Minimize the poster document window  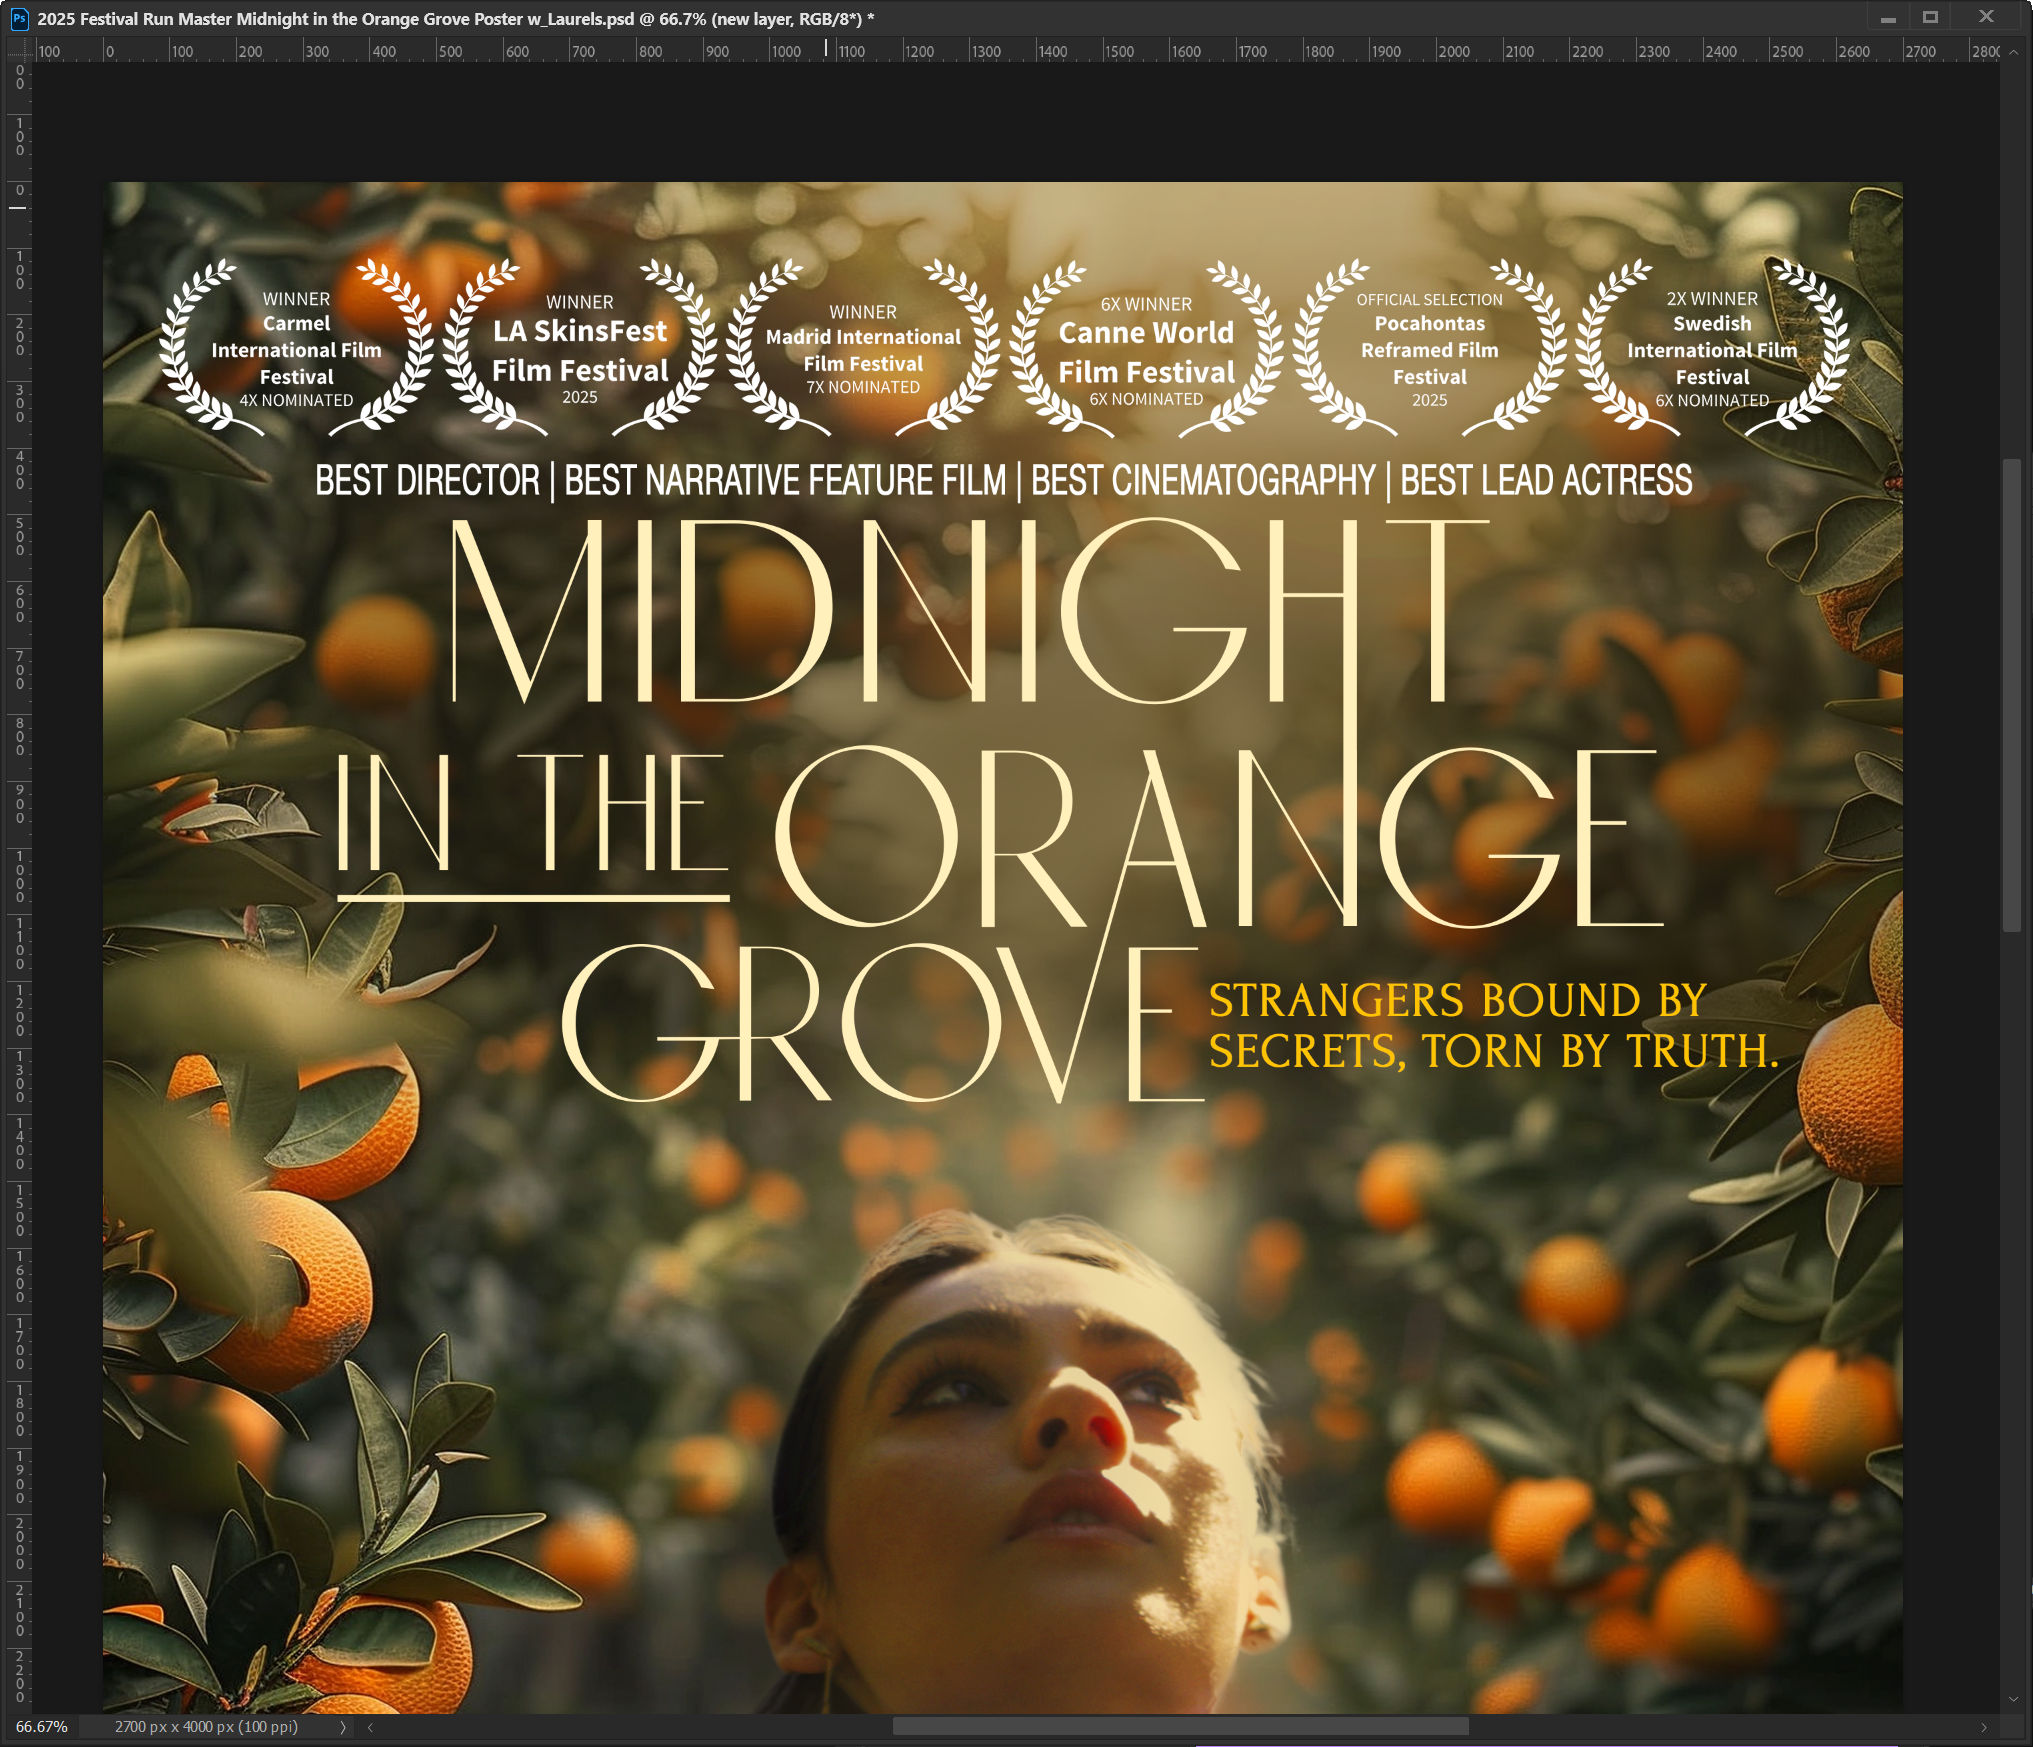click(1888, 18)
